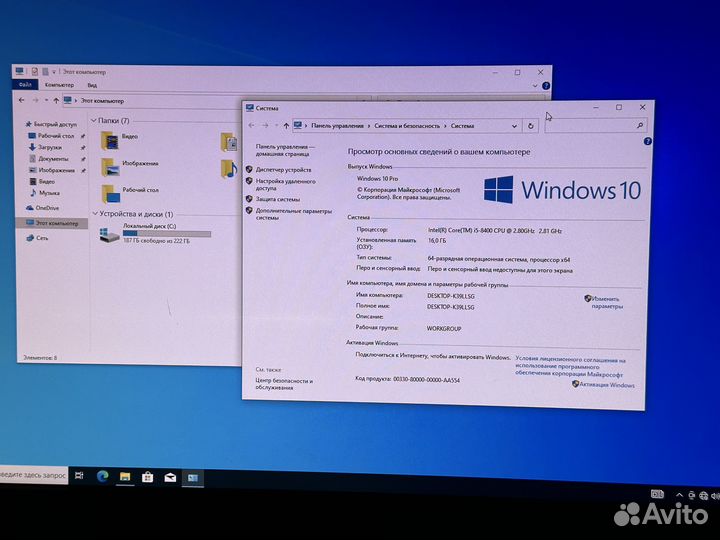Click properties icon in Explorer title bar
Viewport: 720px width, 540px height.
35,72
